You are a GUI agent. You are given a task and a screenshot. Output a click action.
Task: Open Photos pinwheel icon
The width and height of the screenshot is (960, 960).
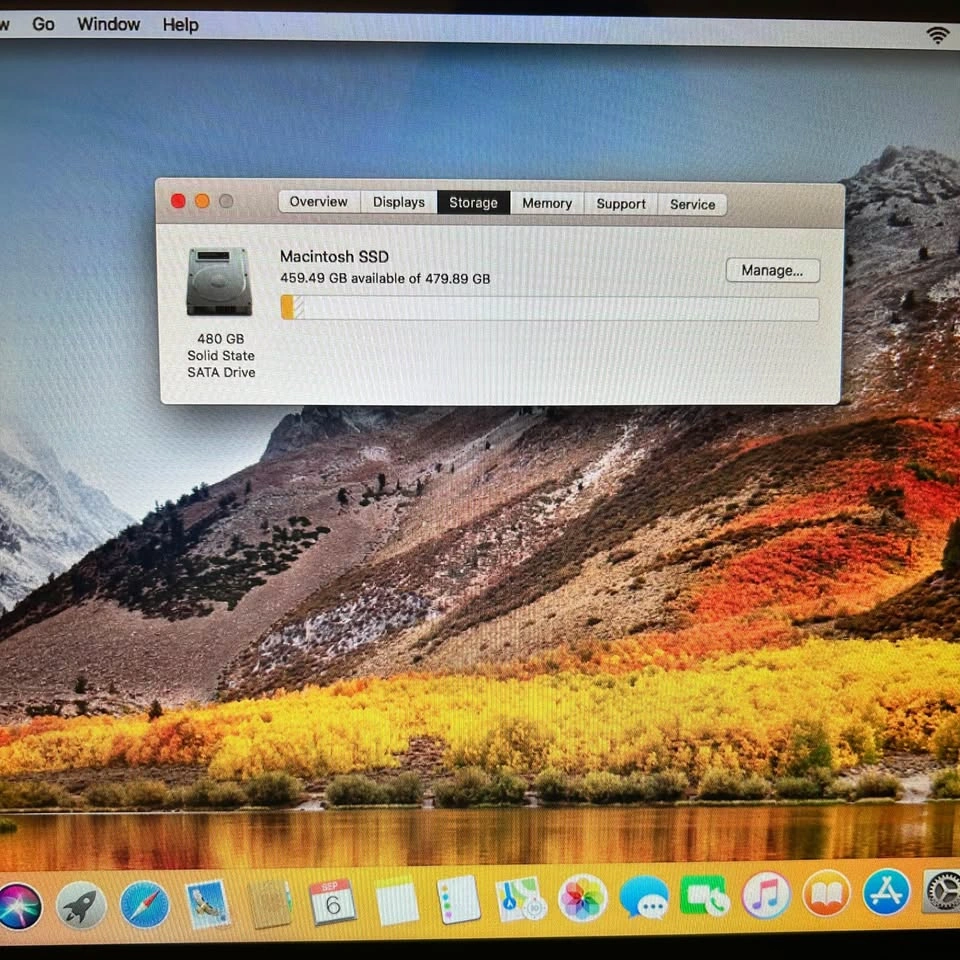(582, 898)
